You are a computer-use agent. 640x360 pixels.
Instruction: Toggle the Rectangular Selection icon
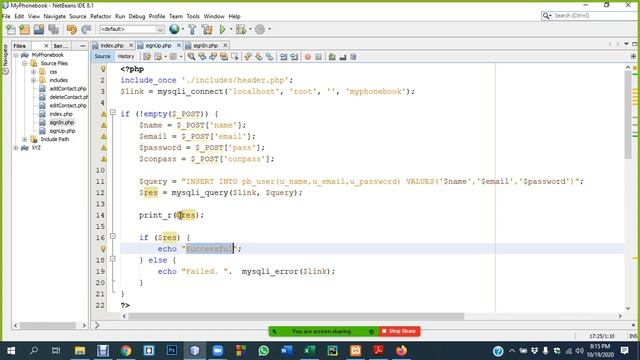pos(235,57)
